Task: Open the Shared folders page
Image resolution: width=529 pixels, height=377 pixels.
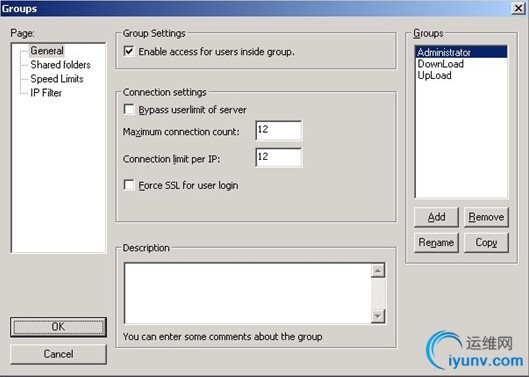Action: (x=60, y=65)
